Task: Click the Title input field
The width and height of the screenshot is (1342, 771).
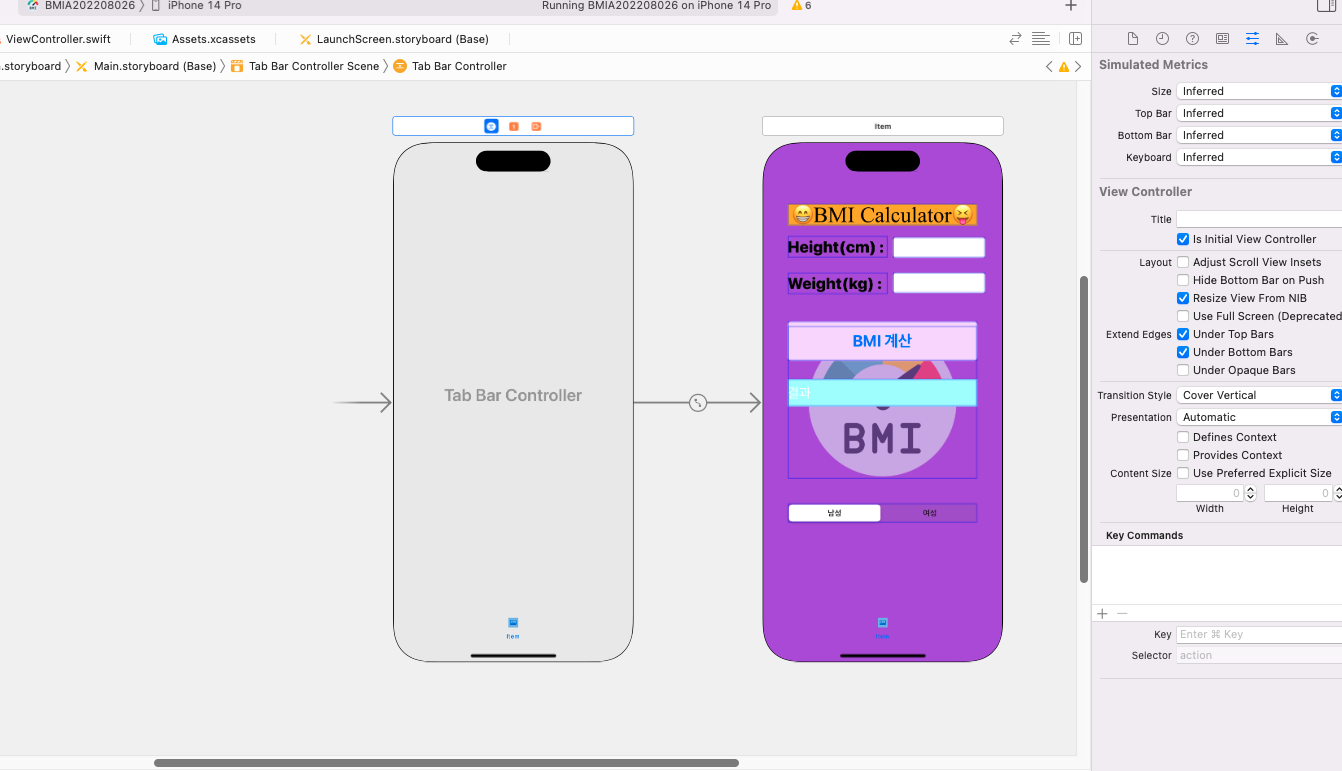Action: [x=1259, y=219]
